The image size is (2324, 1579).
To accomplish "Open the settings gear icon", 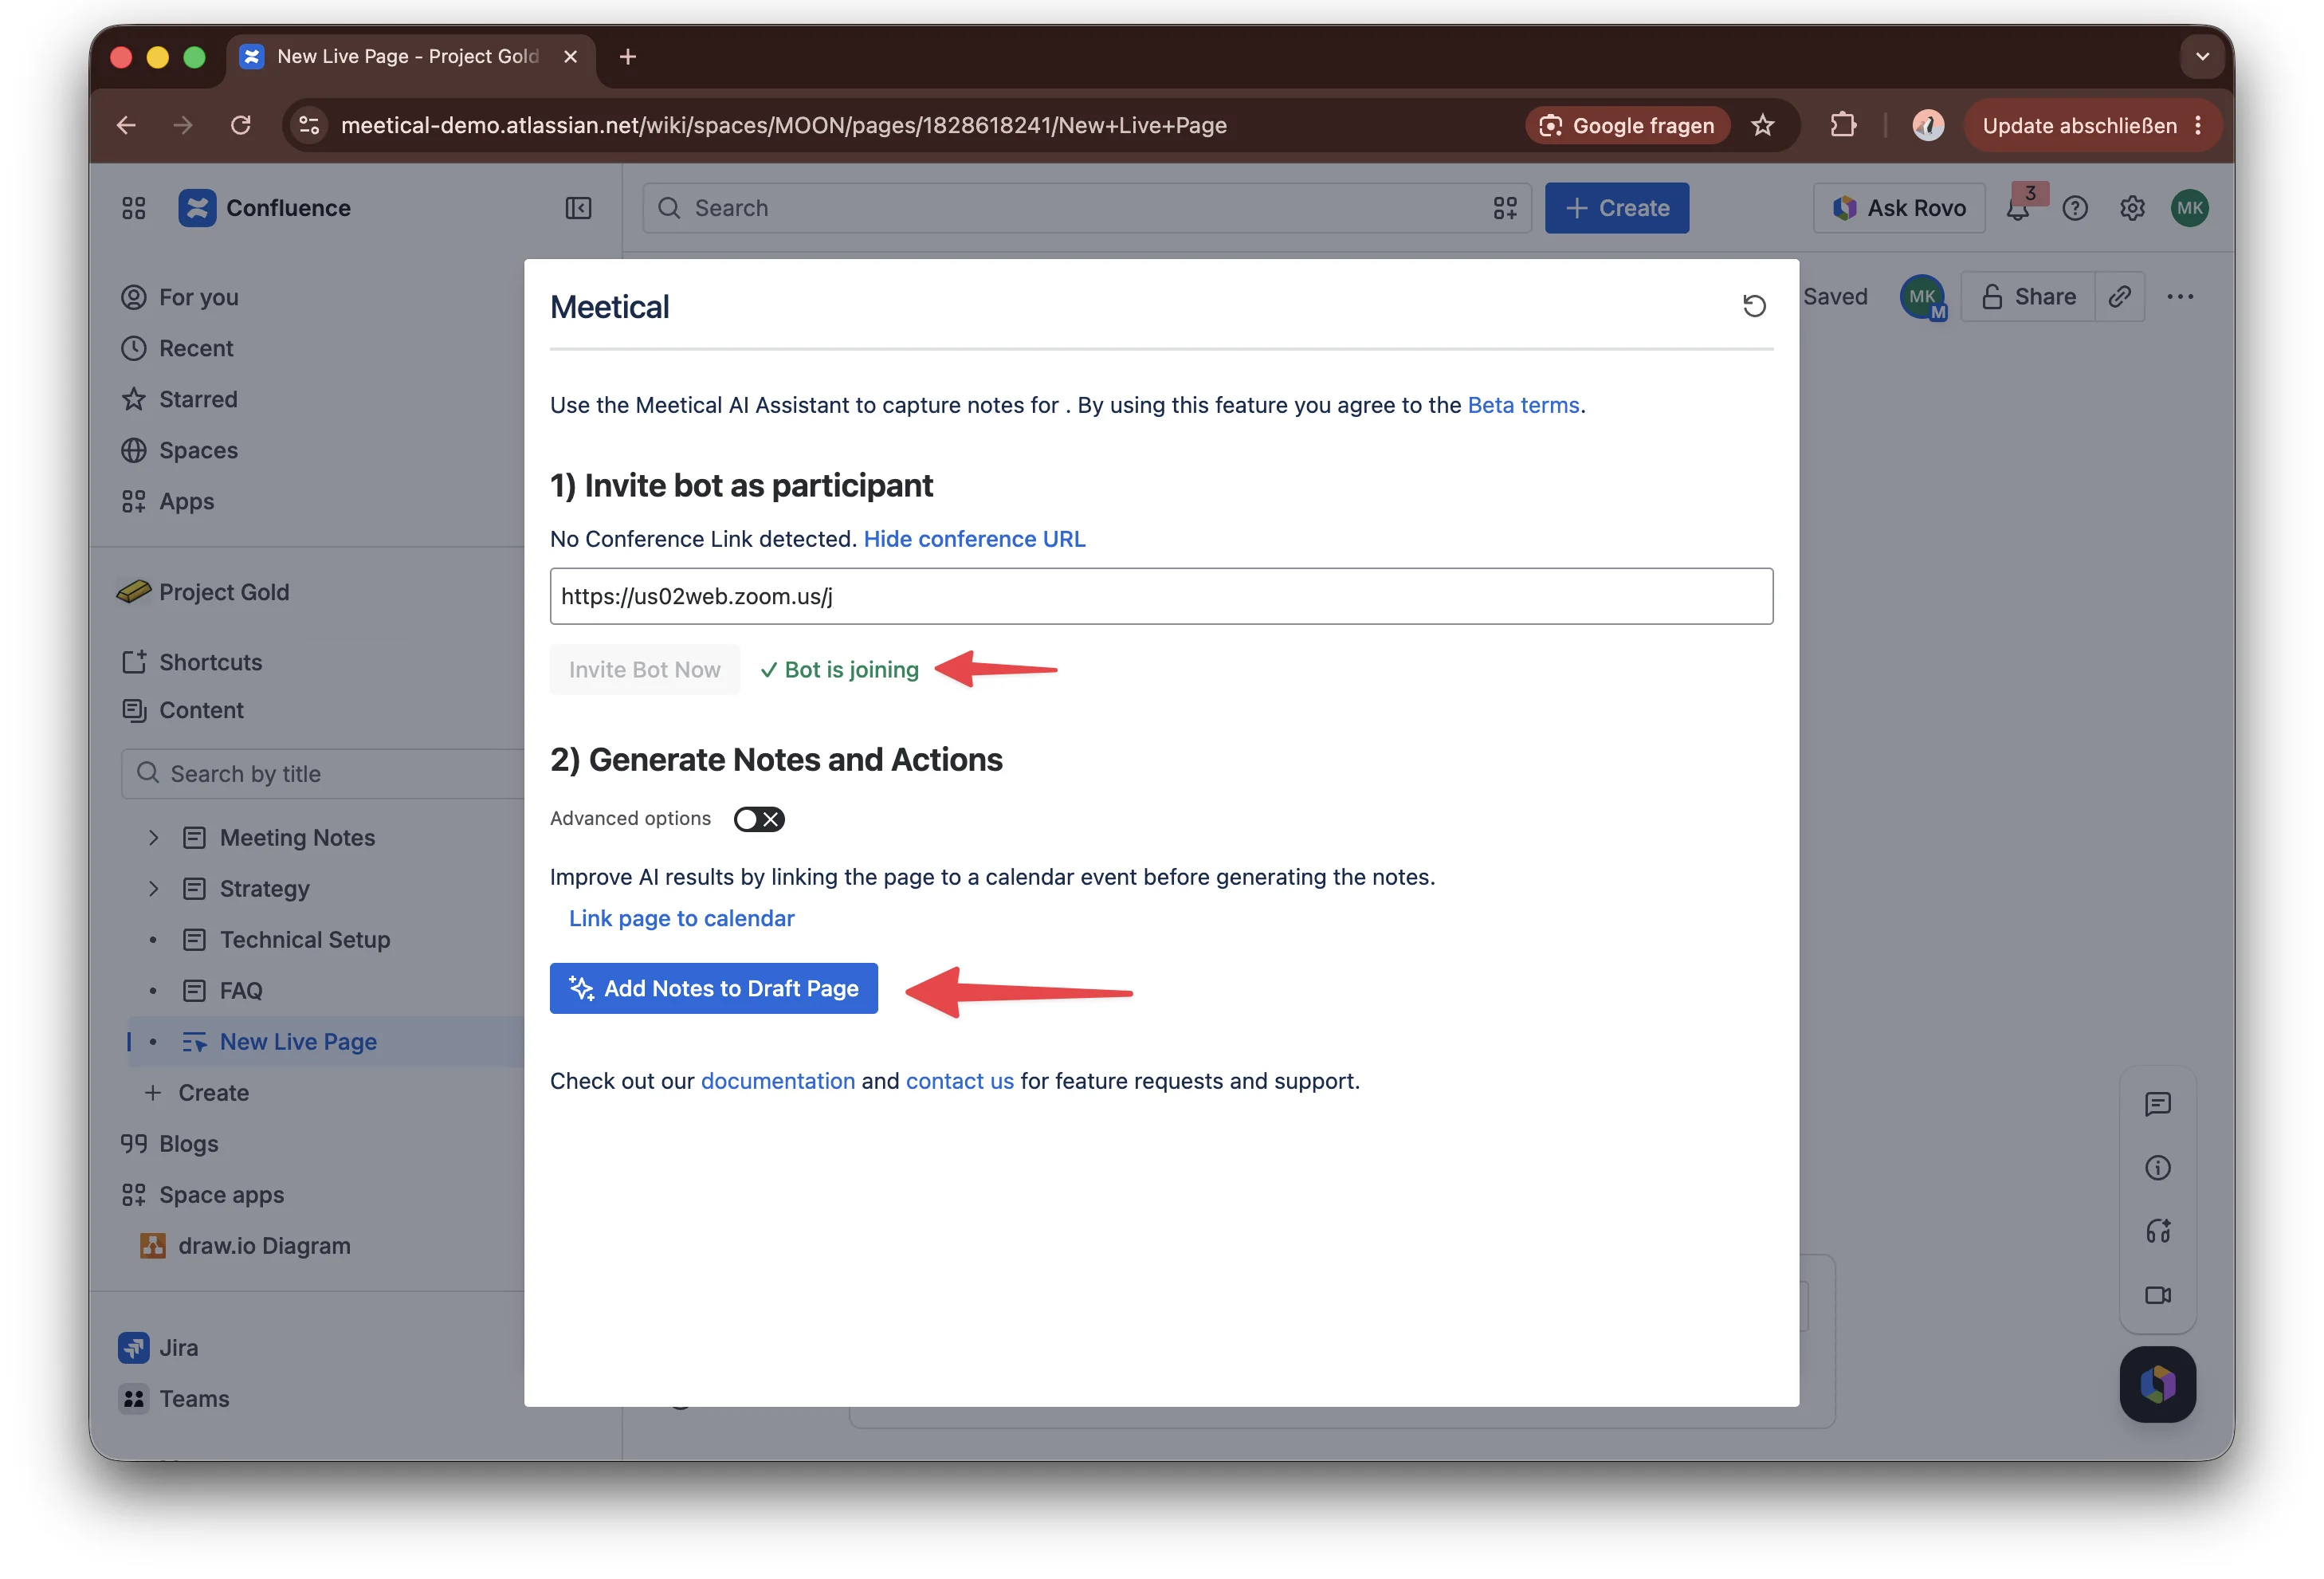I will coord(2132,208).
